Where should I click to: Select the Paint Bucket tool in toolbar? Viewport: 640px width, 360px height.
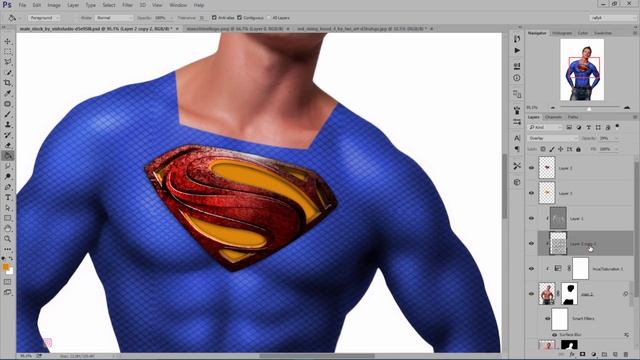point(8,156)
